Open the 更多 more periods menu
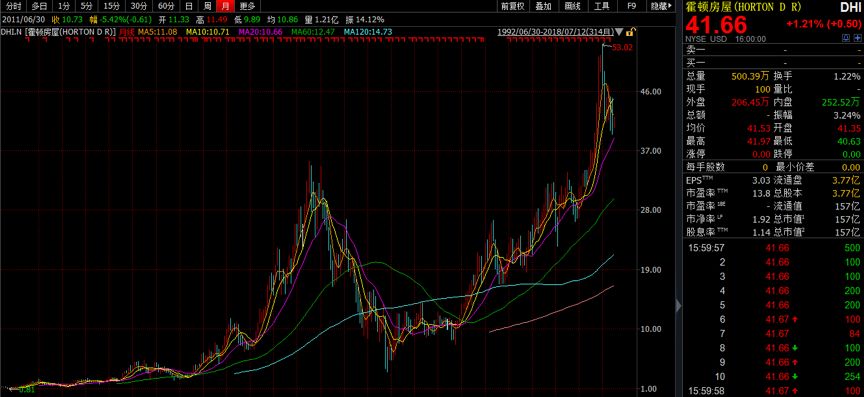This screenshot has height=397, width=864. [x=248, y=7]
